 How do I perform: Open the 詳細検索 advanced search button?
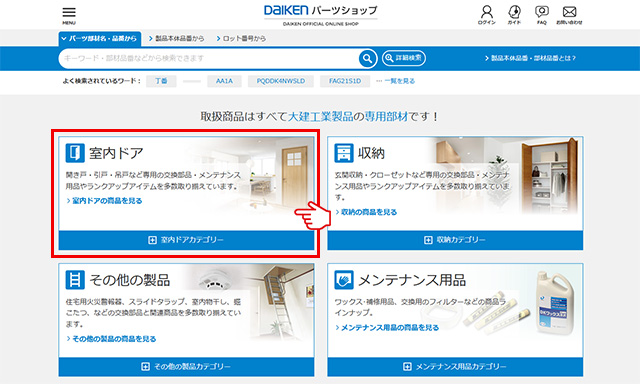pos(404,58)
